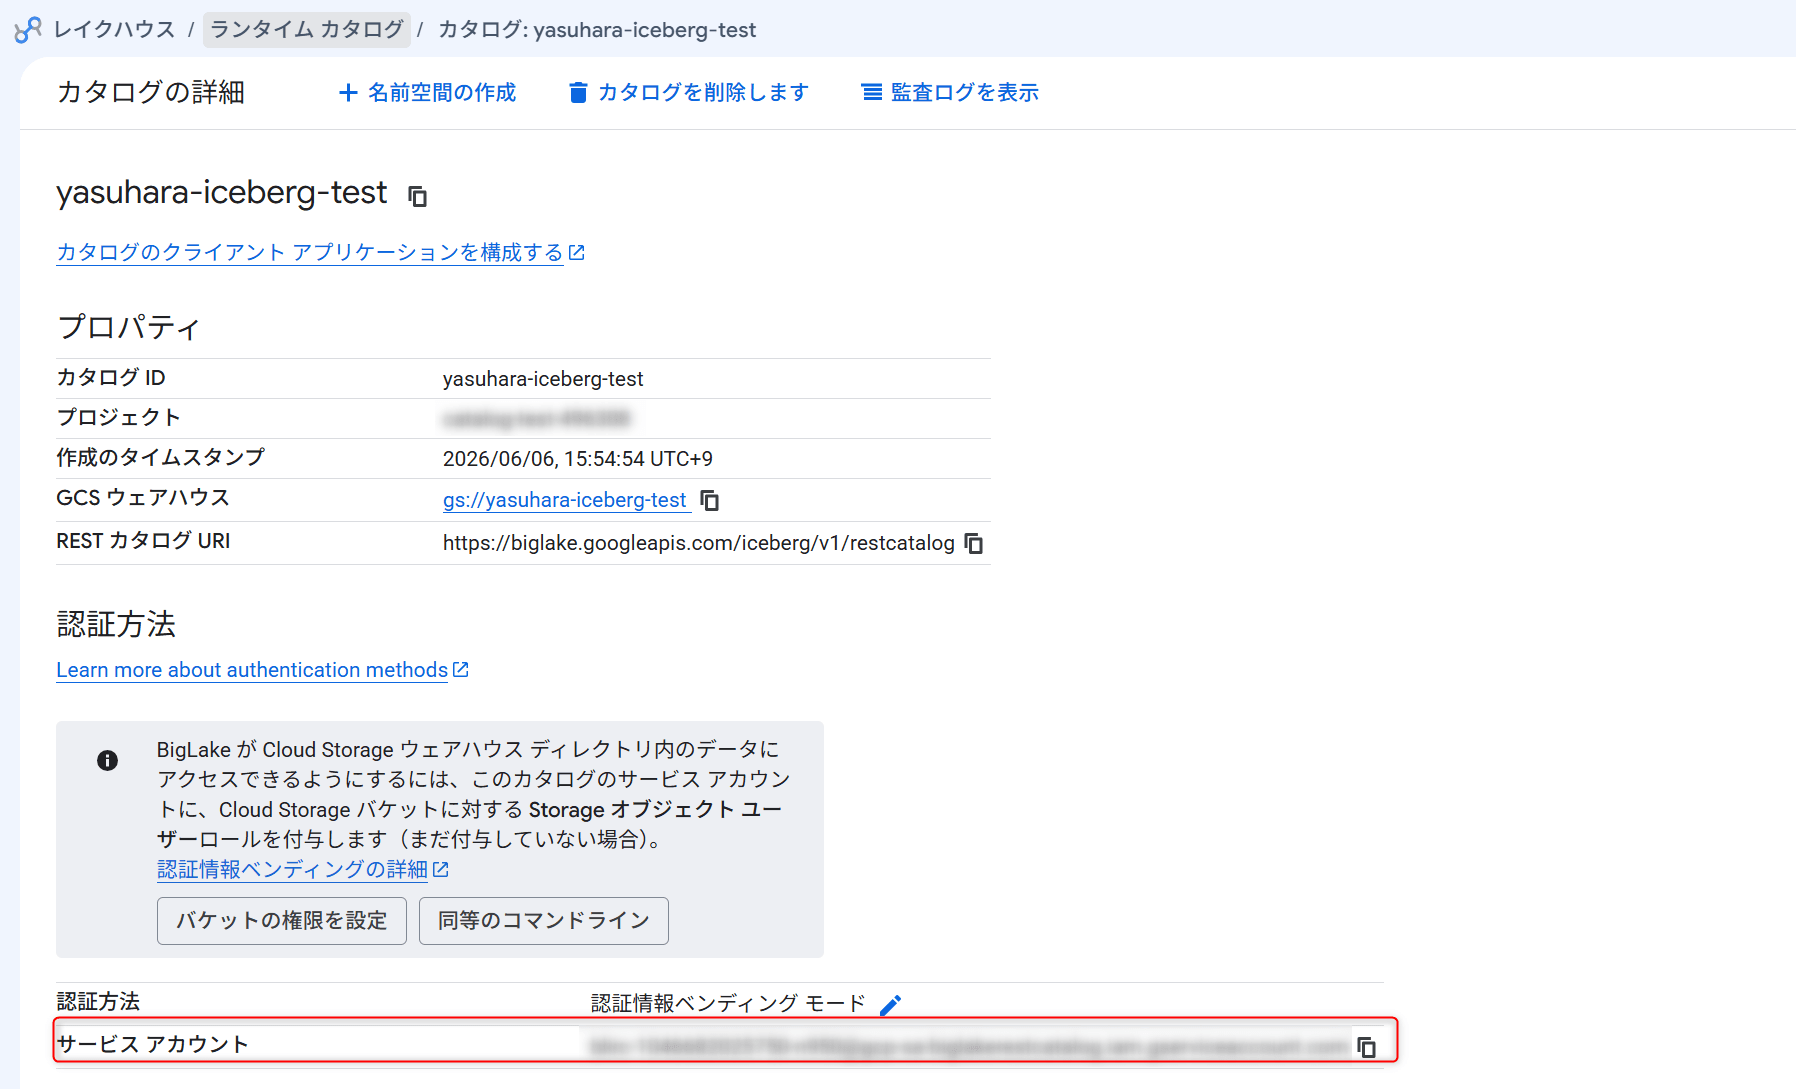Screen dimensions: 1796x1089
Task: Select the REST catalog URL text
Action: tap(699, 543)
